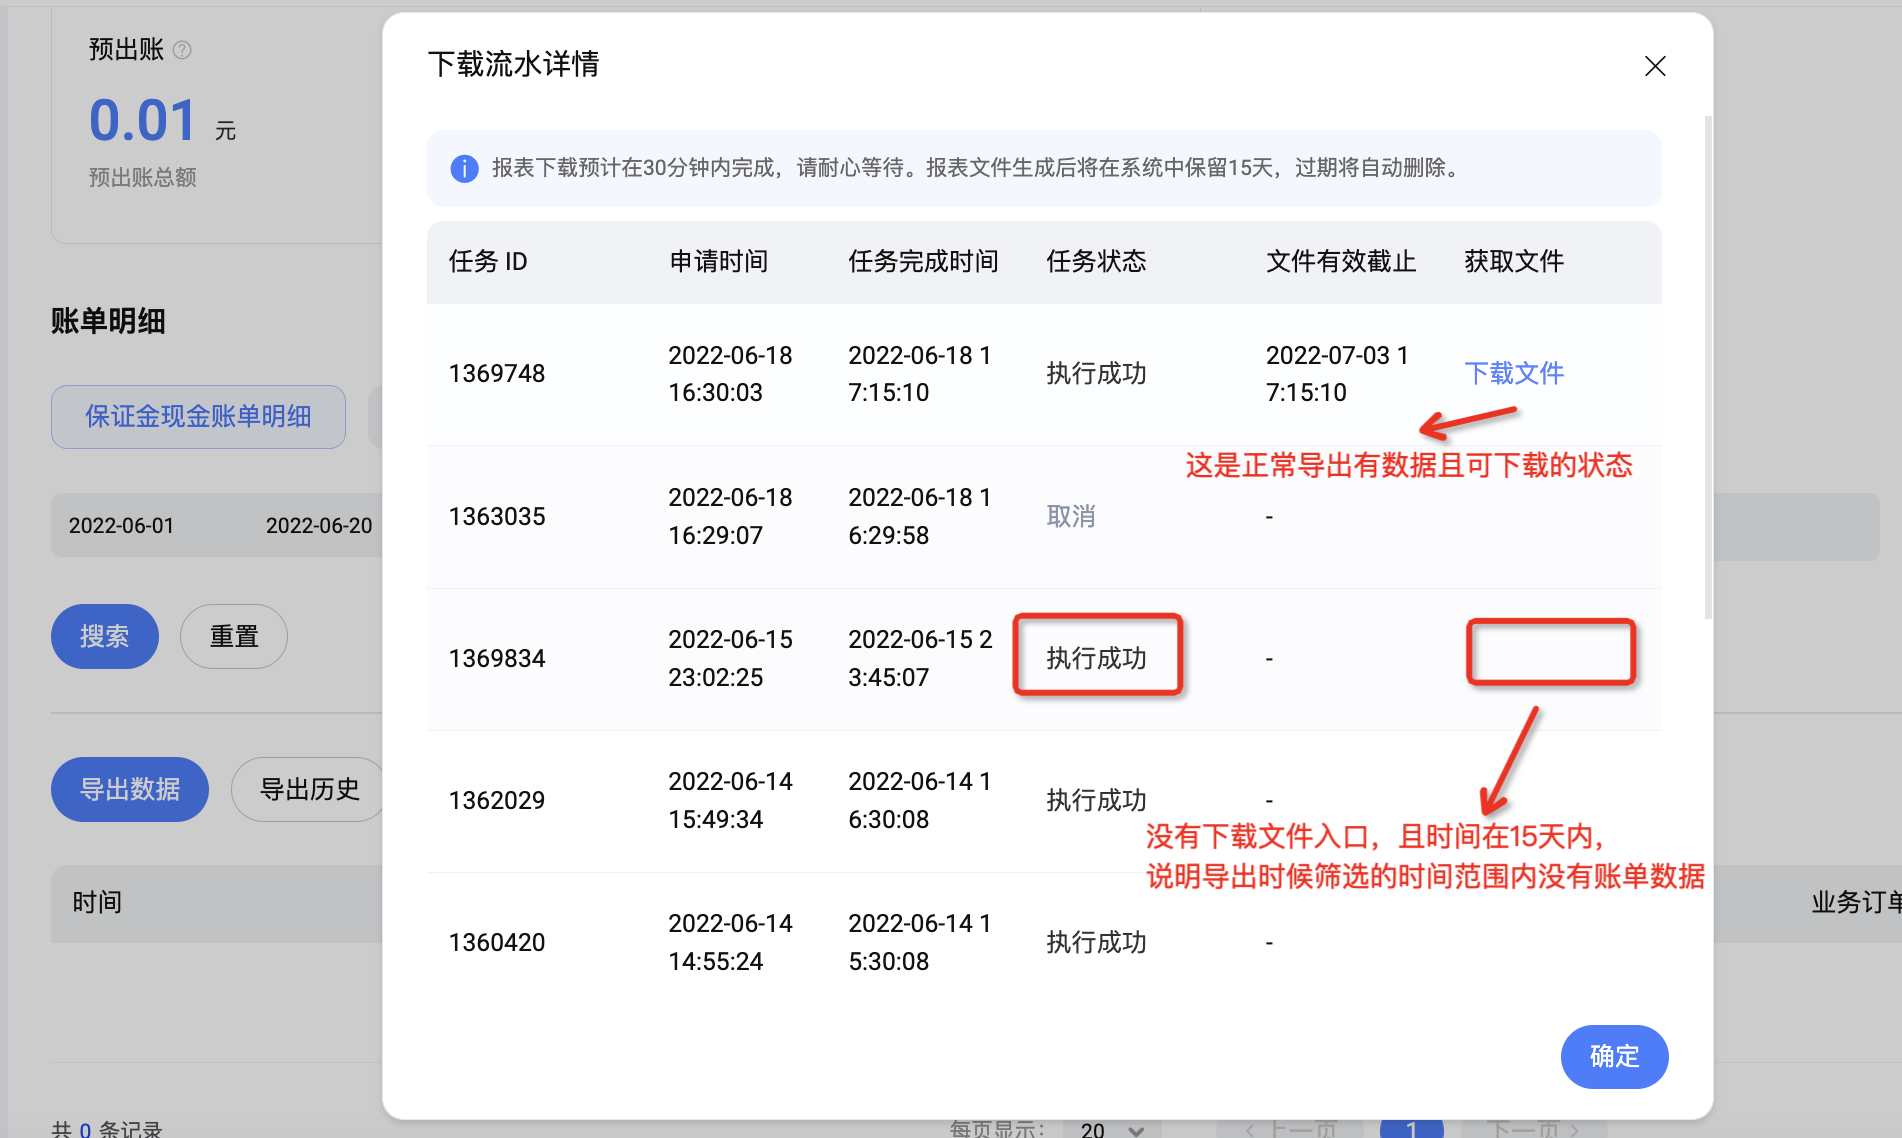Click the 搜索 button
The height and width of the screenshot is (1138, 1902).
tap(105, 636)
